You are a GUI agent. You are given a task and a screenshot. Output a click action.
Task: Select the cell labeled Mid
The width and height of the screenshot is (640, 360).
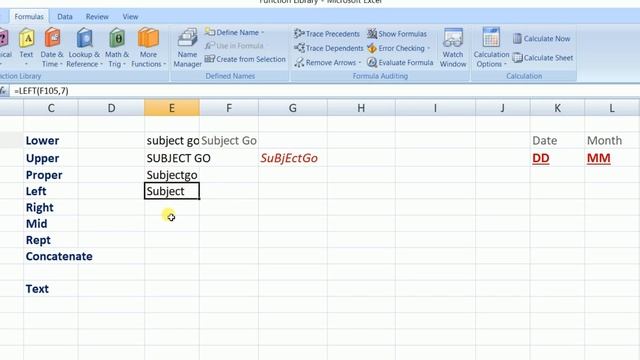tap(51, 224)
